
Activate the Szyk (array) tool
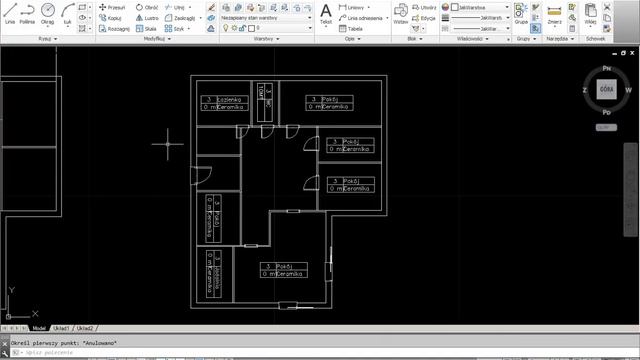coord(175,29)
